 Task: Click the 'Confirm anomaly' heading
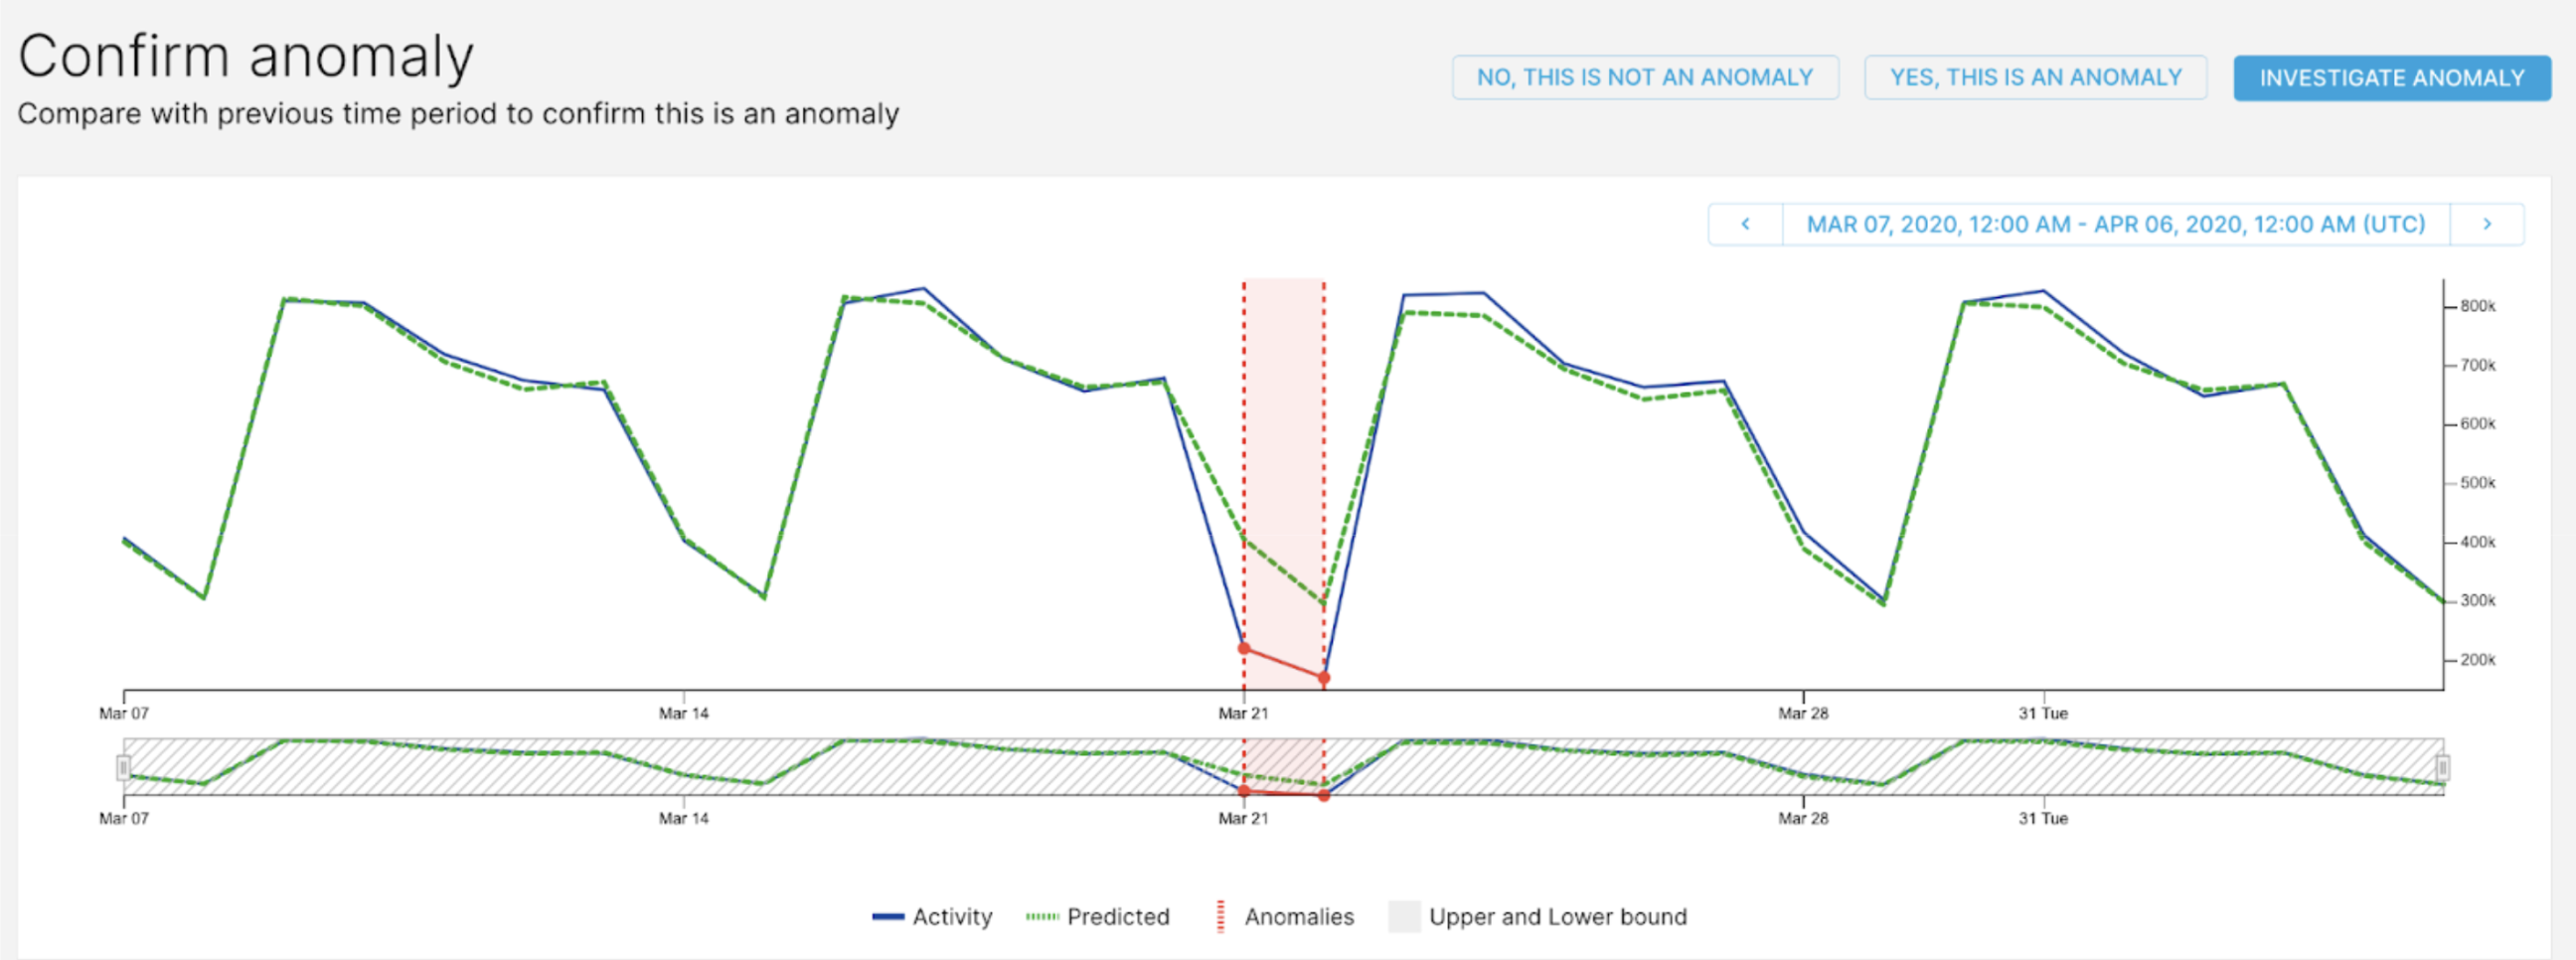coord(246,57)
